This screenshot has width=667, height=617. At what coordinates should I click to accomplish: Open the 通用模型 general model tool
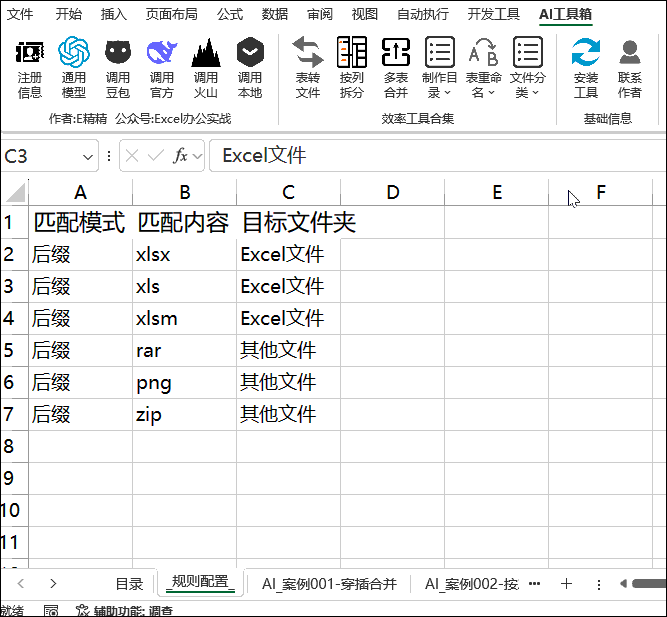coord(74,66)
